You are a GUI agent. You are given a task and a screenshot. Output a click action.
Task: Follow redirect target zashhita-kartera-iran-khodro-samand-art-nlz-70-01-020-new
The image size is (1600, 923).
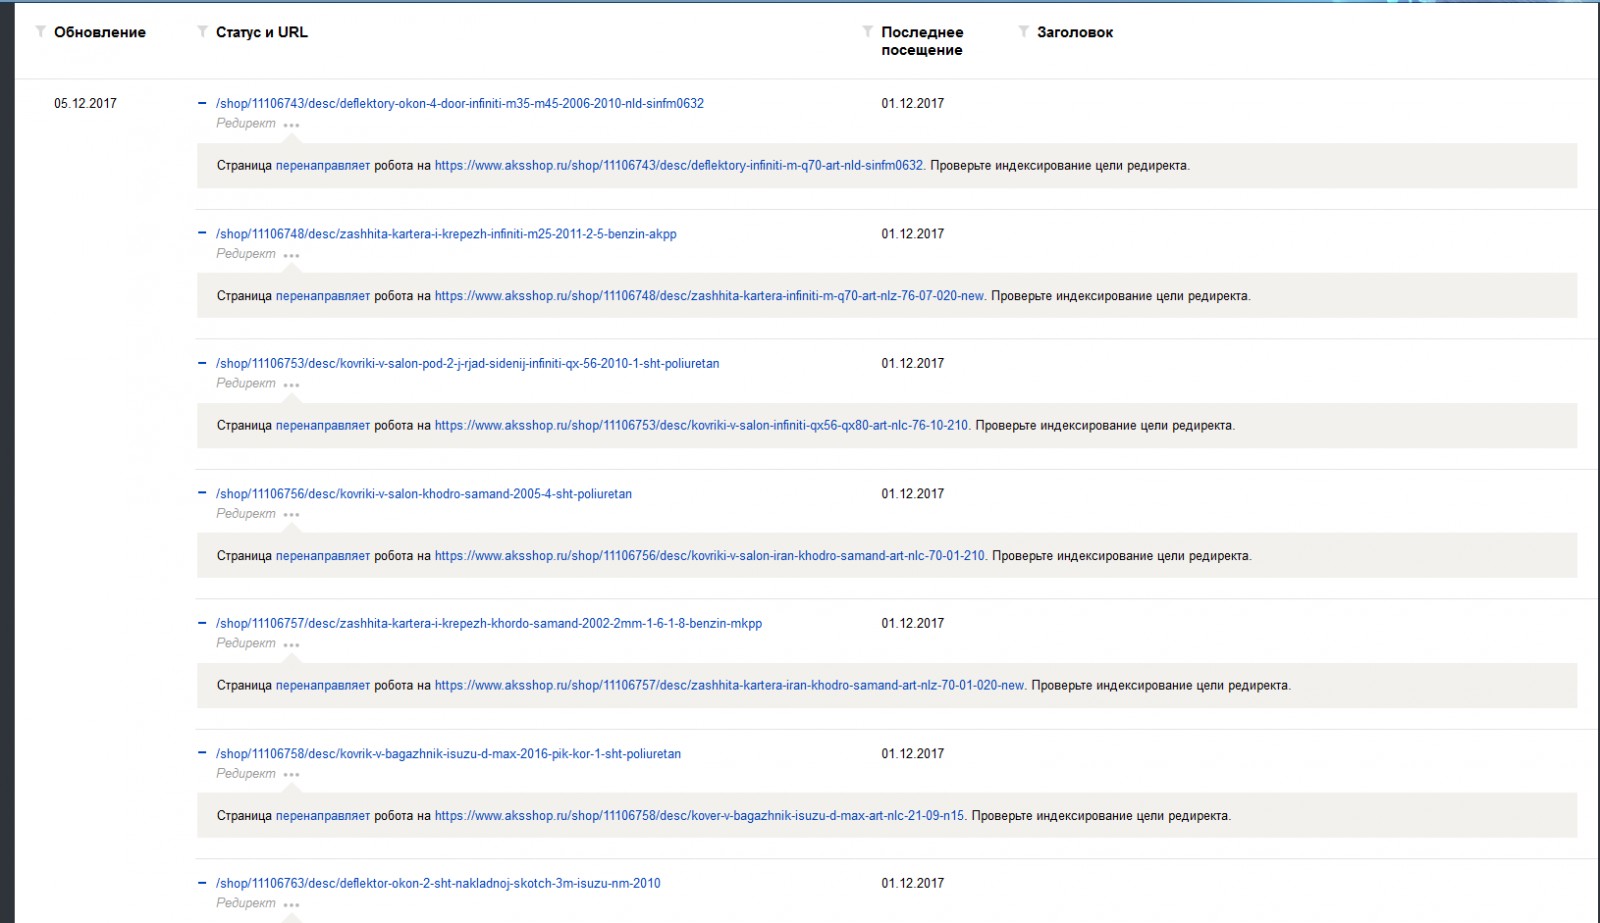click(x=730, y=685)
